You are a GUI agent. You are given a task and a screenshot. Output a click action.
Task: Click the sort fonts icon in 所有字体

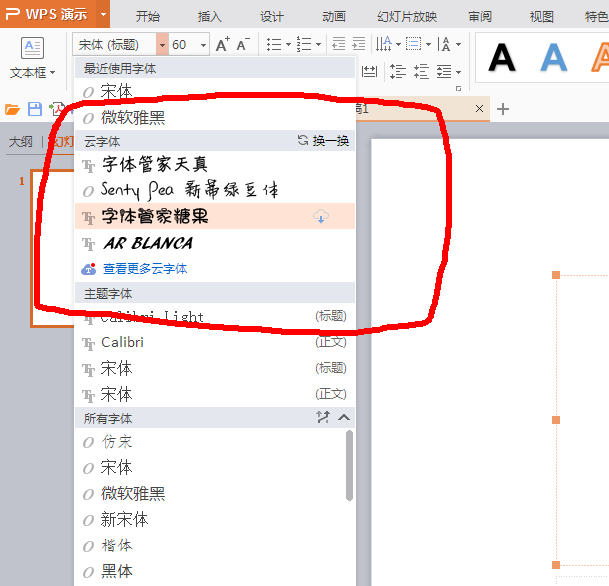[x=323, y=417]
